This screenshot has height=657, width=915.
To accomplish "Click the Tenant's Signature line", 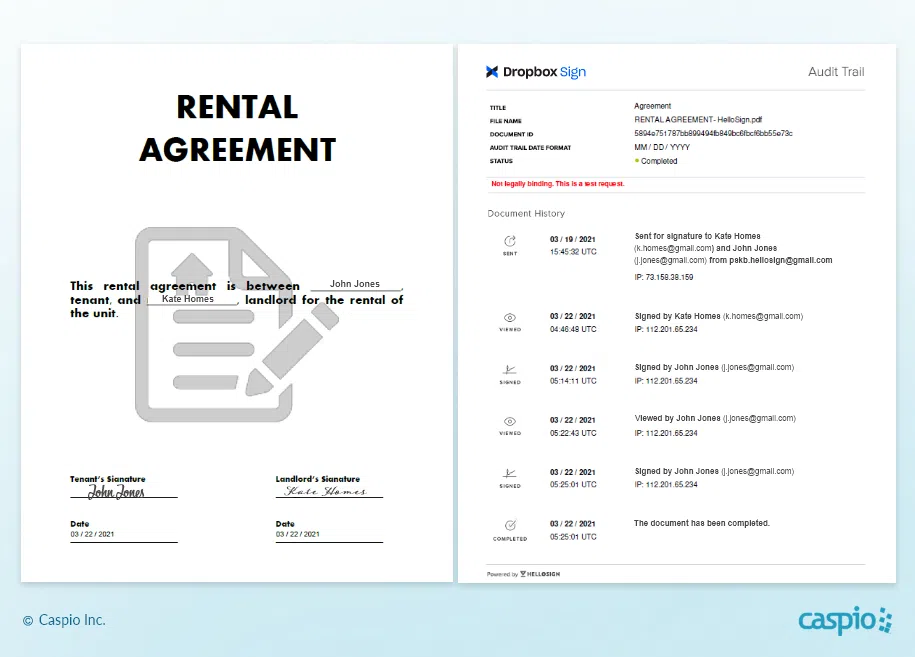I will pyautogui.click(x=122, y=492).
